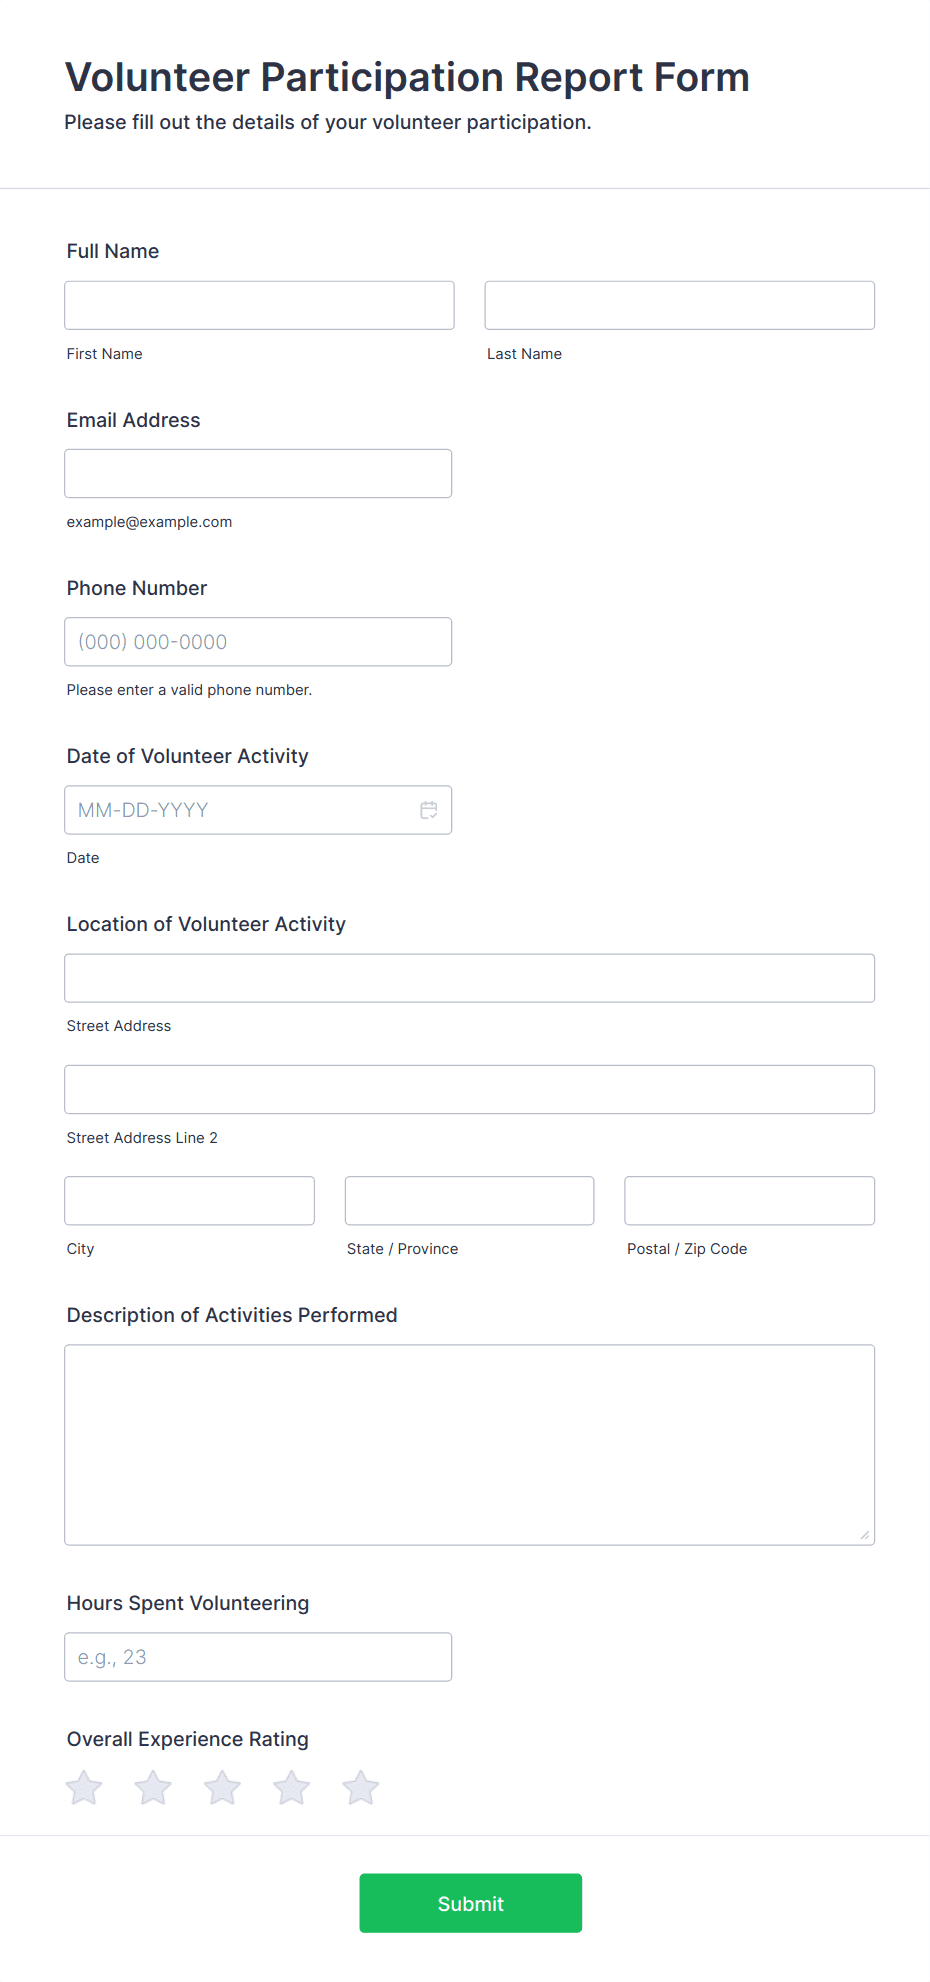Screen dimensions: 930x1982
Task: Select the second star rating
Action: tap(152, 1787)
